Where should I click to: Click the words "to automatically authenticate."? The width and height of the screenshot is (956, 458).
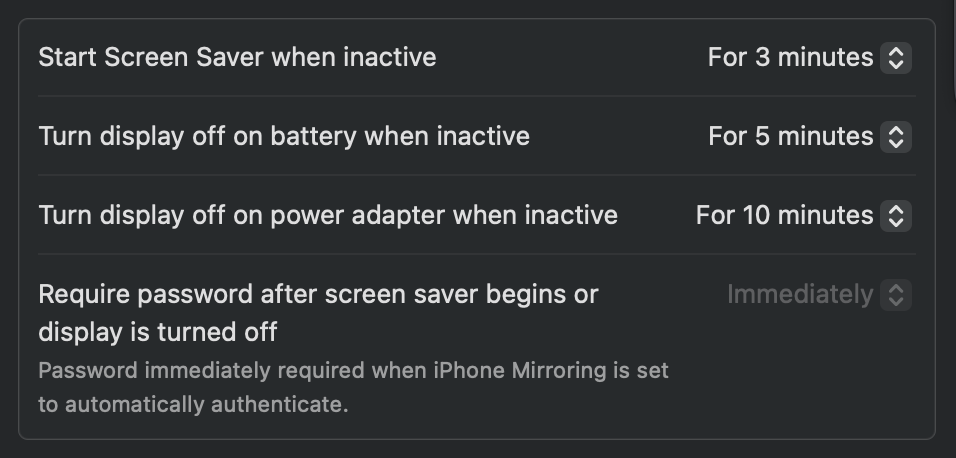point(192,405)
